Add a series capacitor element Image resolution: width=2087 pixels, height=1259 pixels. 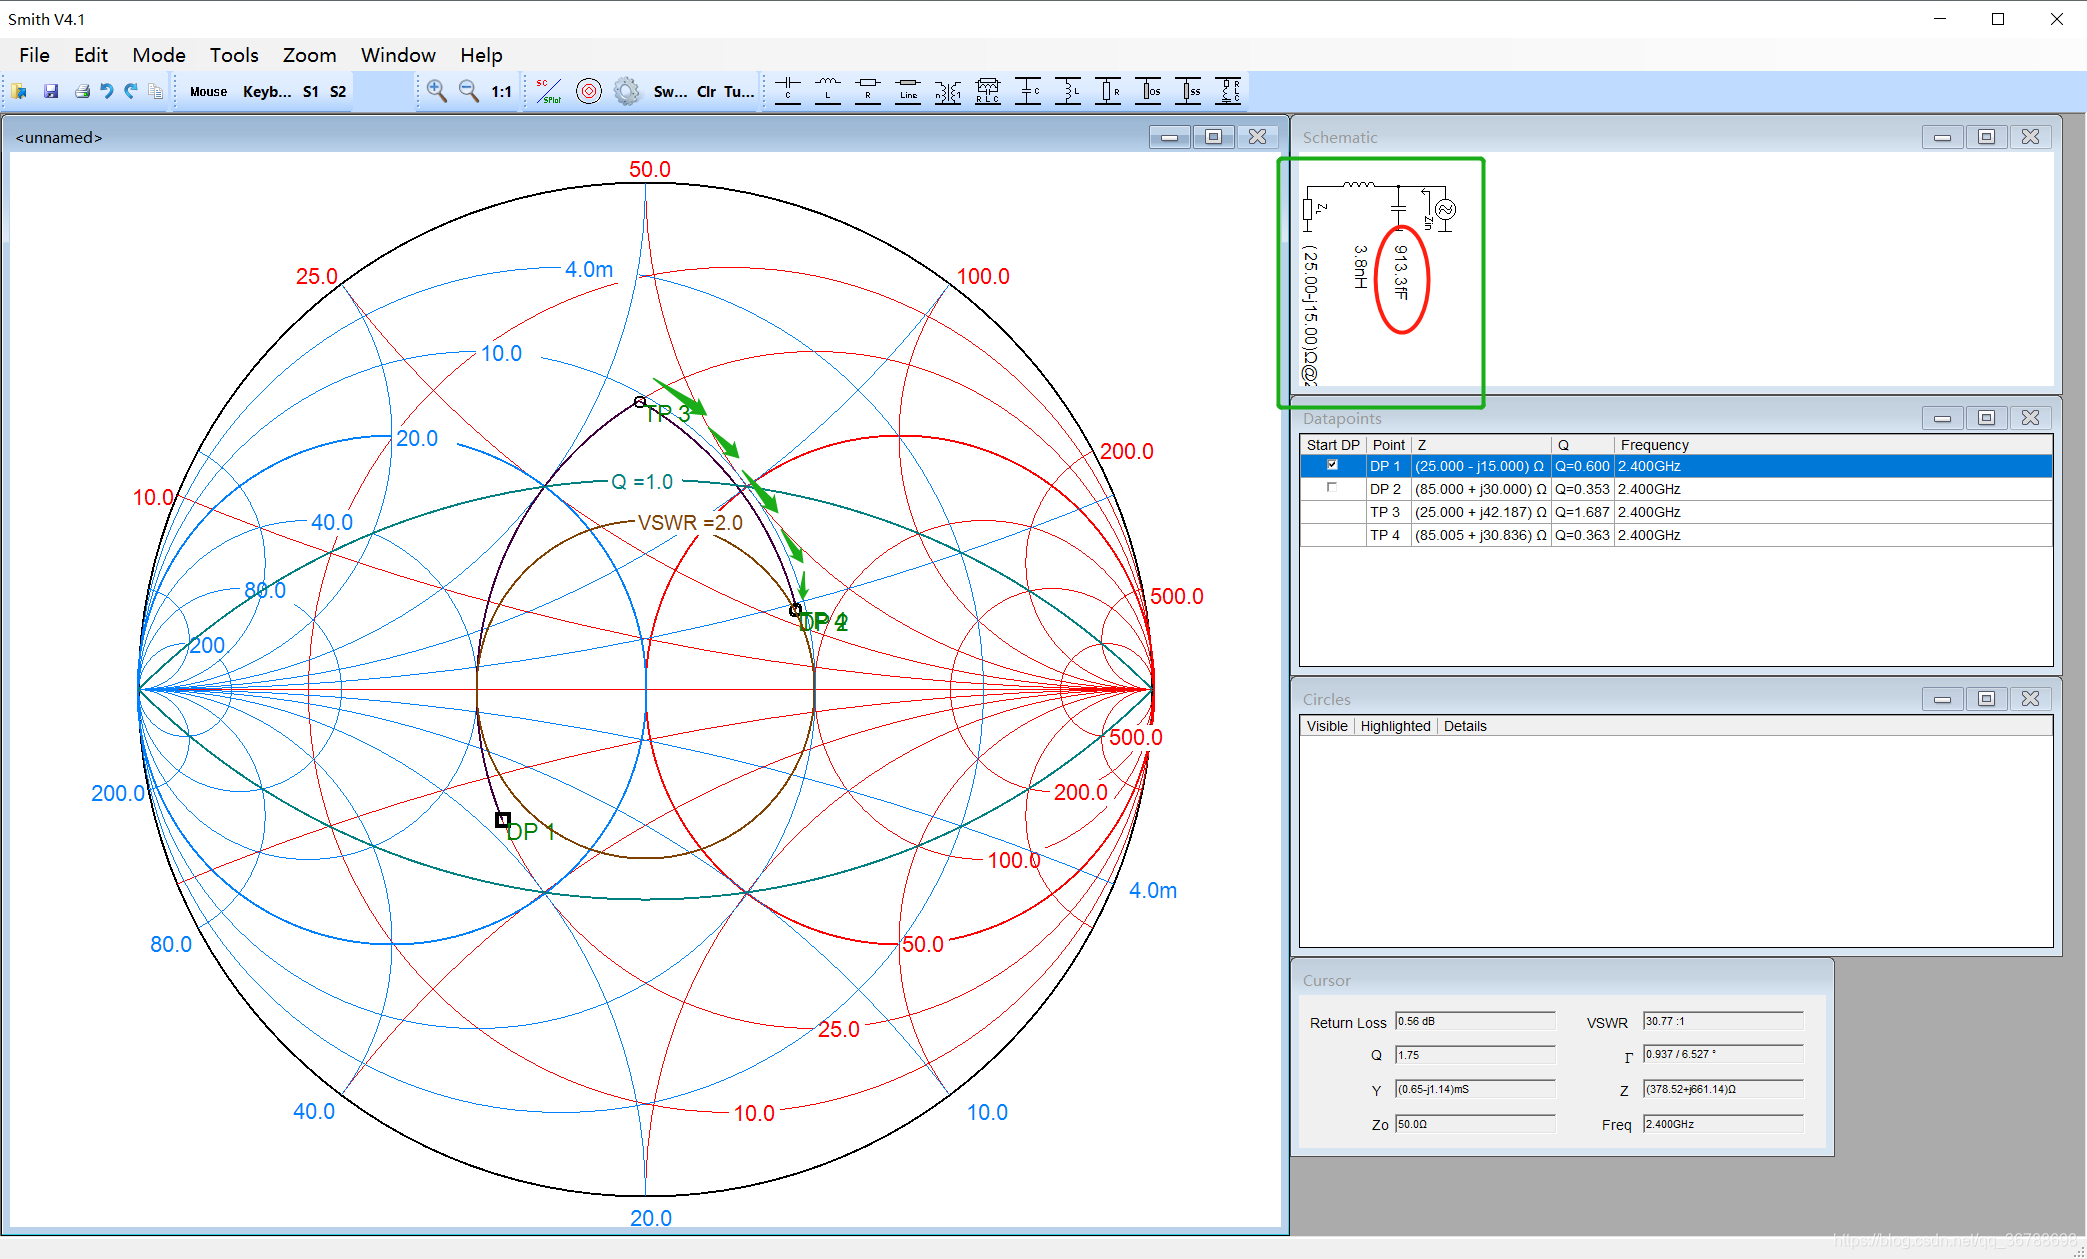[x=788, y=91]
